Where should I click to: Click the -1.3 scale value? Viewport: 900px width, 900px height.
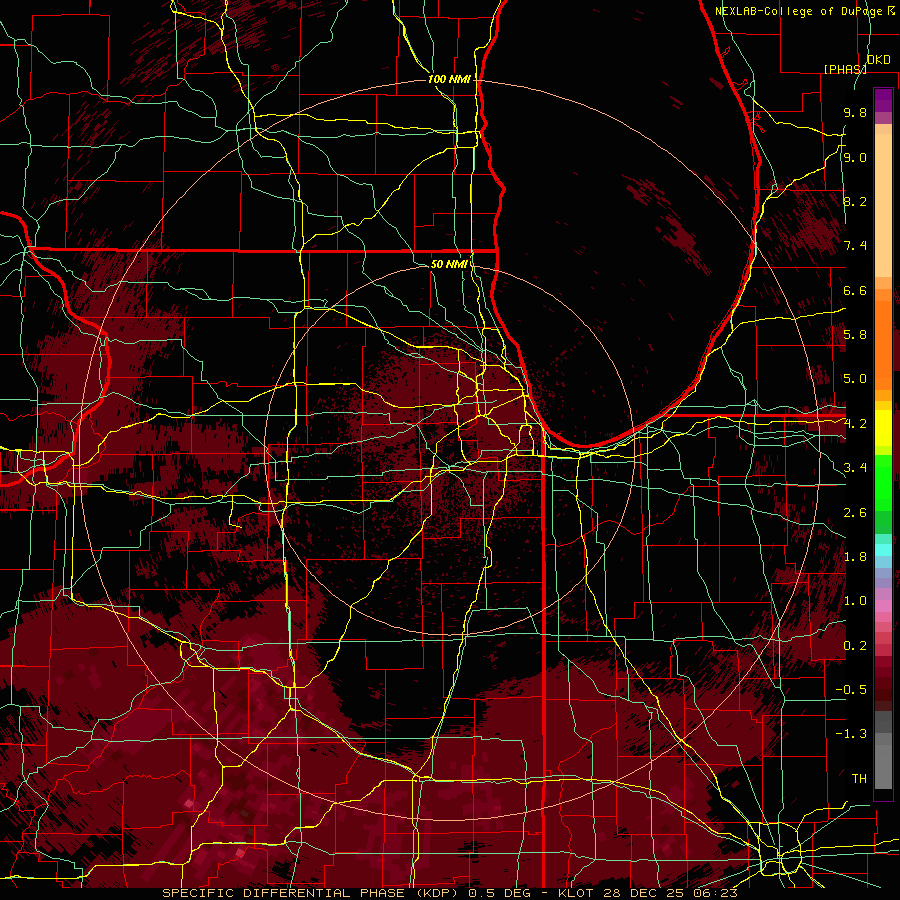click(x=851, y=734)
